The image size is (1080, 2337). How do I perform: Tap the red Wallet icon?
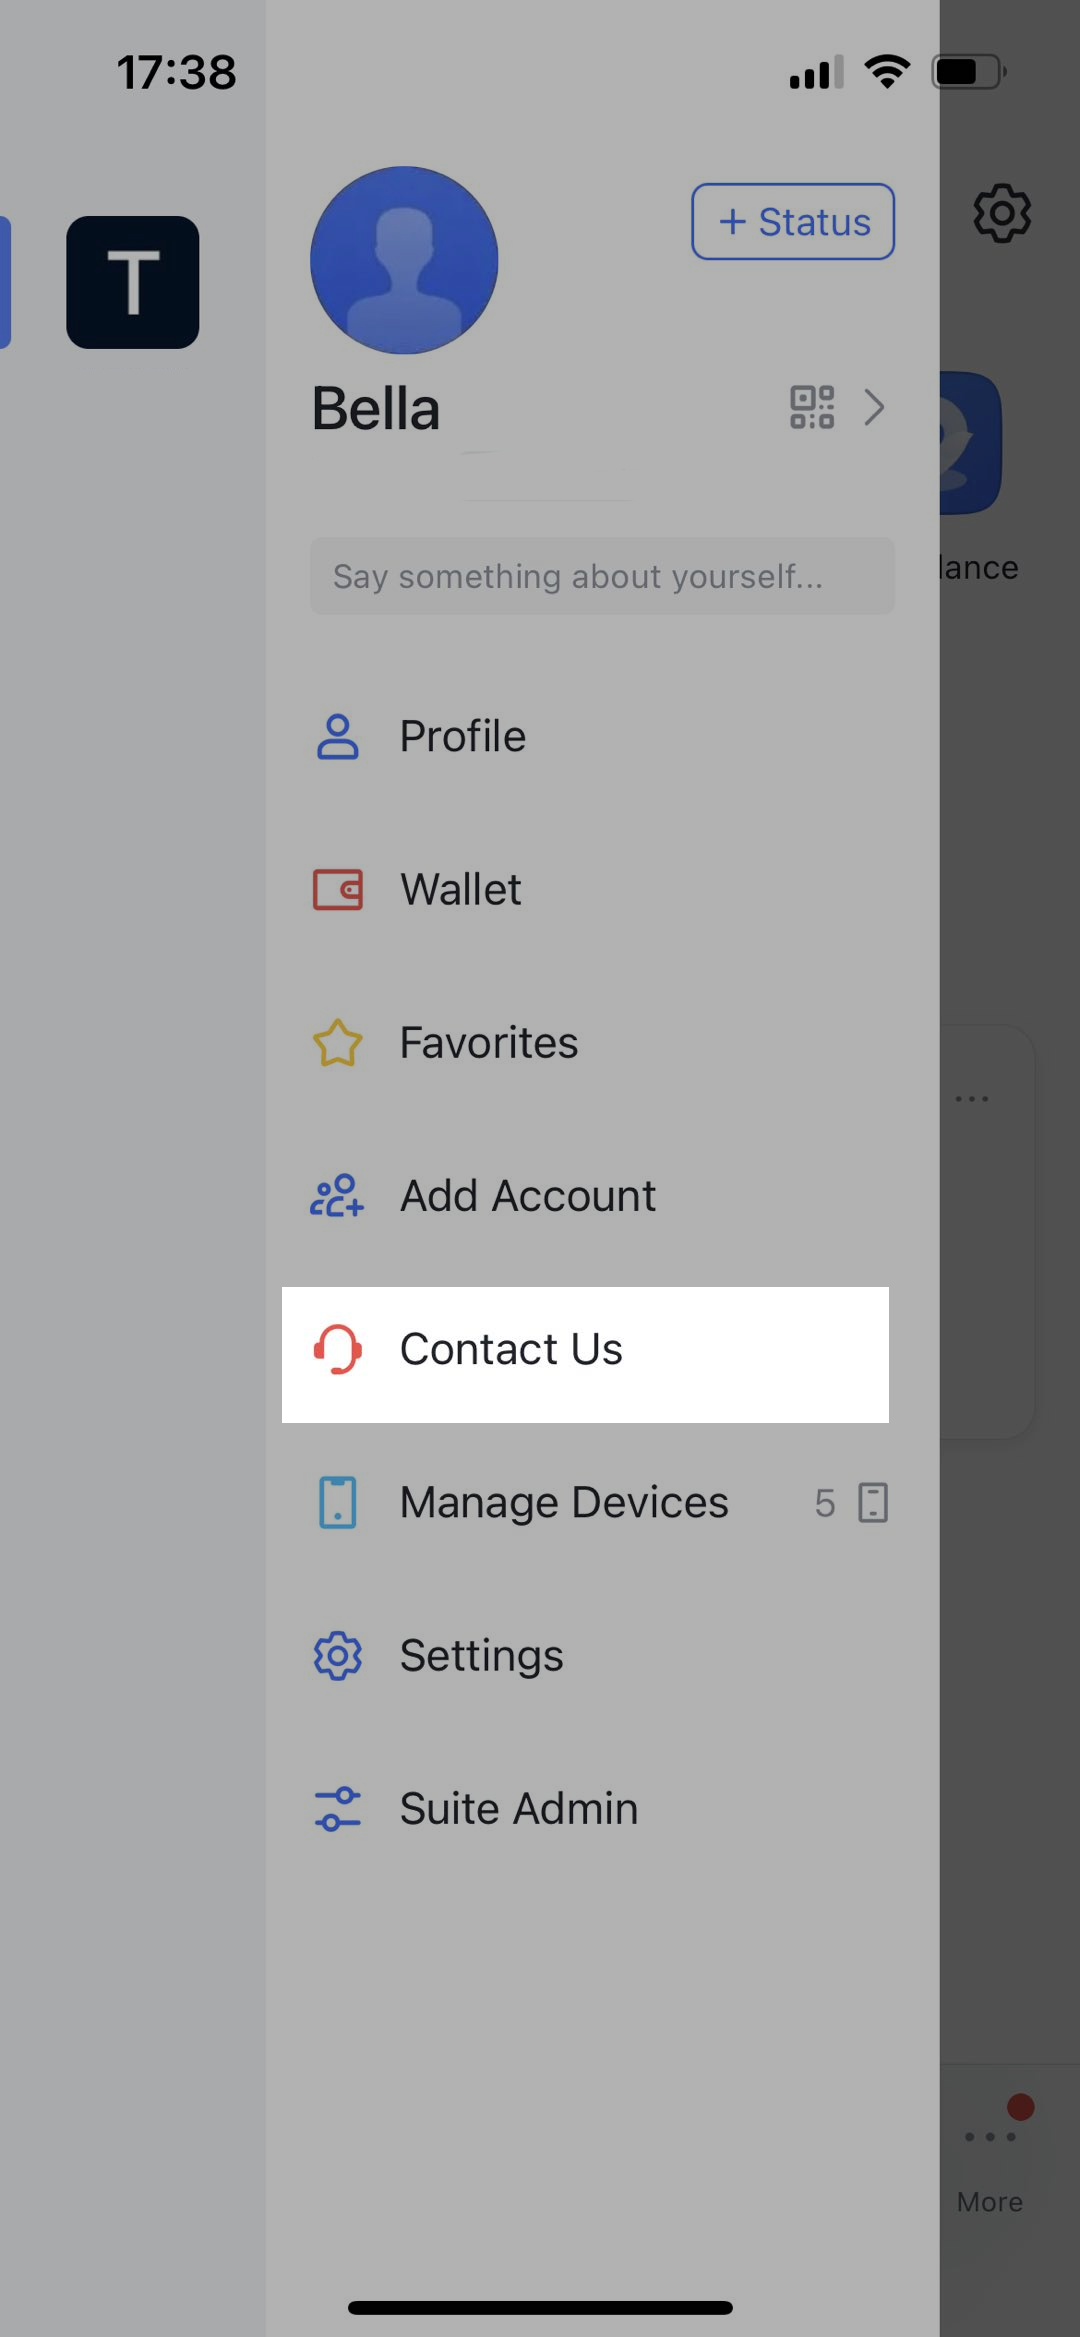point(338,889)
